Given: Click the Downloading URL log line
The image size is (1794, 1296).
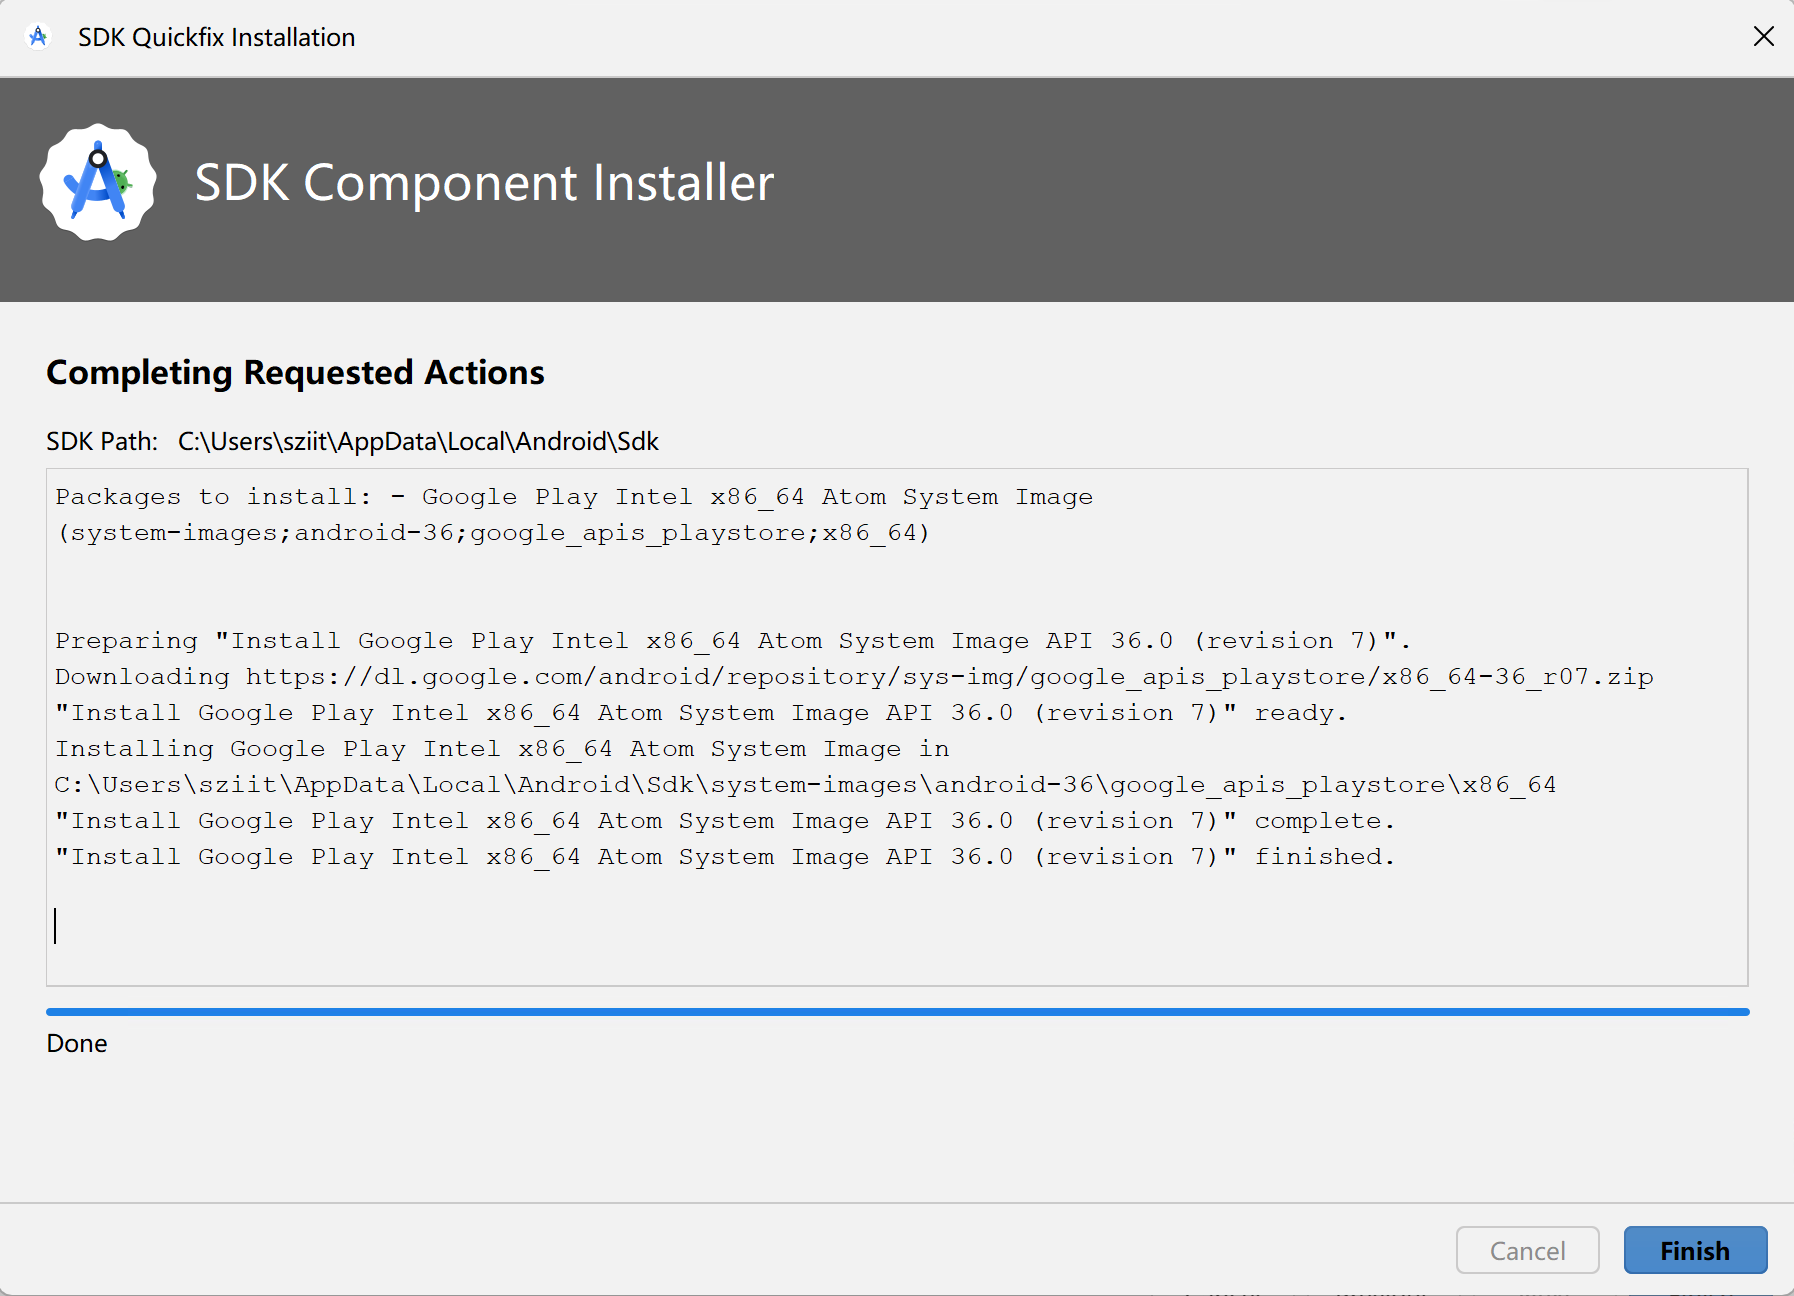Looking at the screenshot, I should click(854, 677).
